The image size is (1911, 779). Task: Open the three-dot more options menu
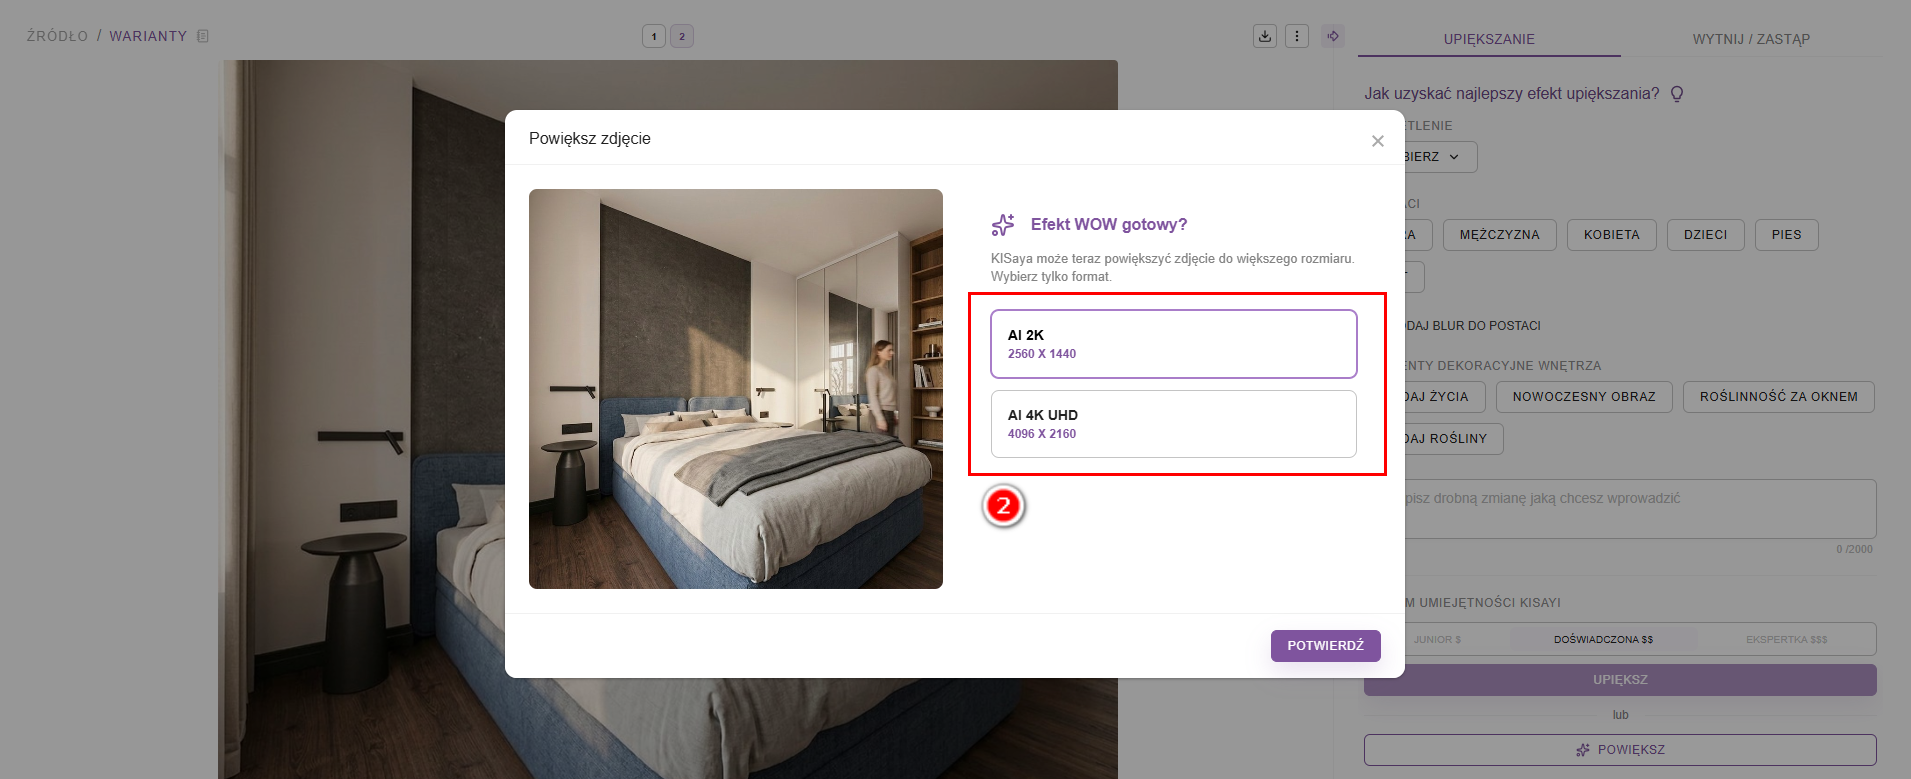[x=1297, y=36]
